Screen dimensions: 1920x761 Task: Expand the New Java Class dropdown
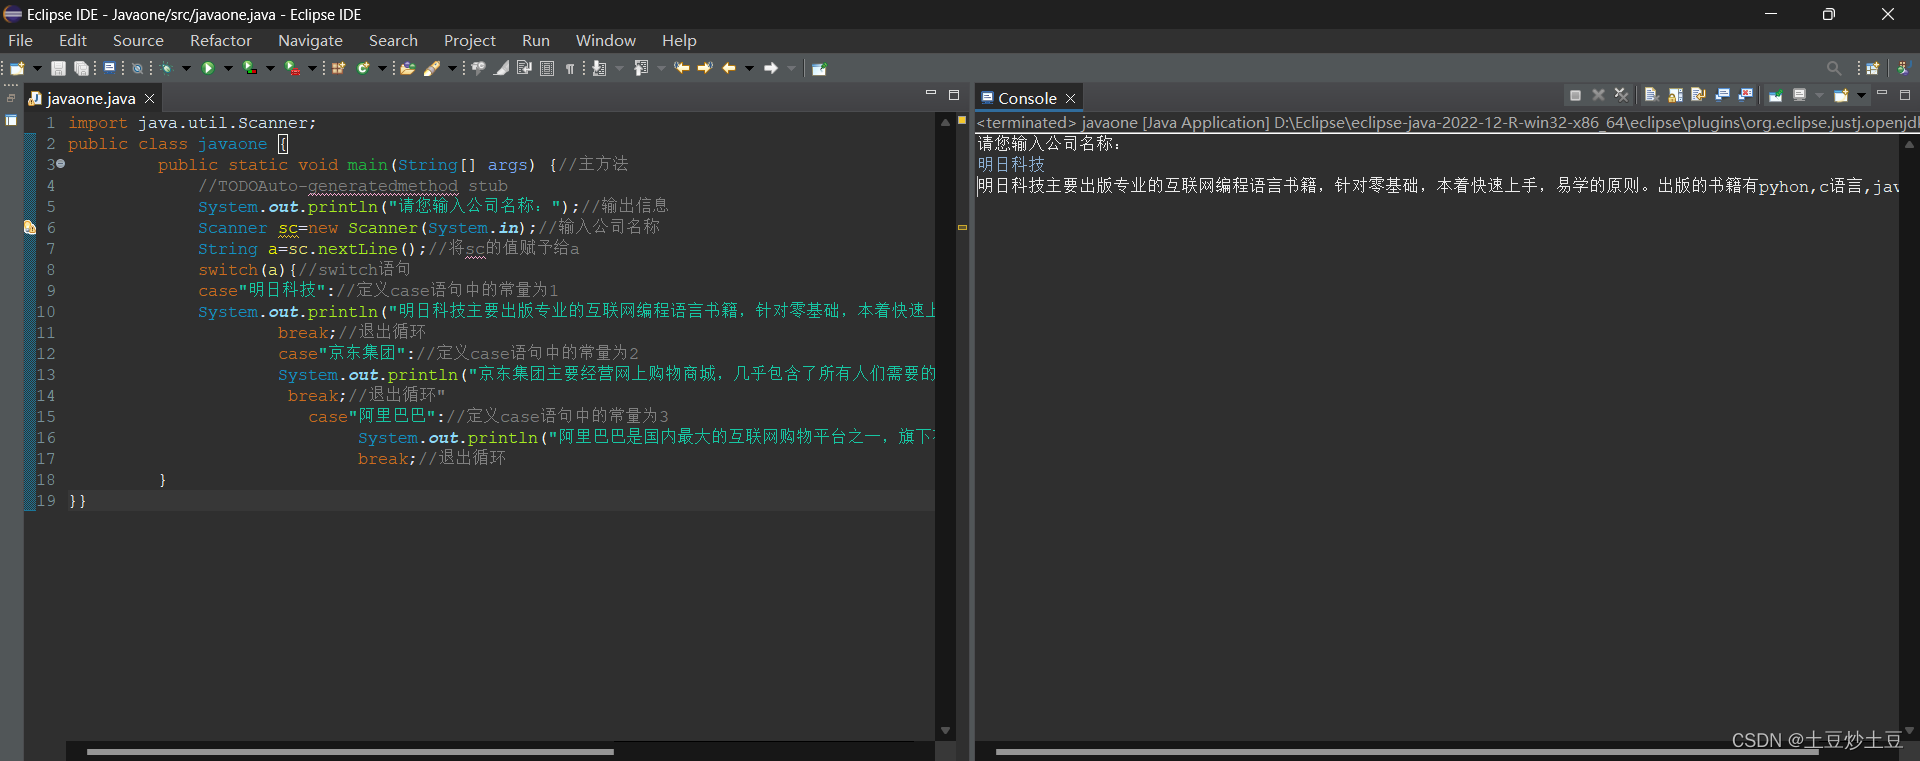coord(382,68)
